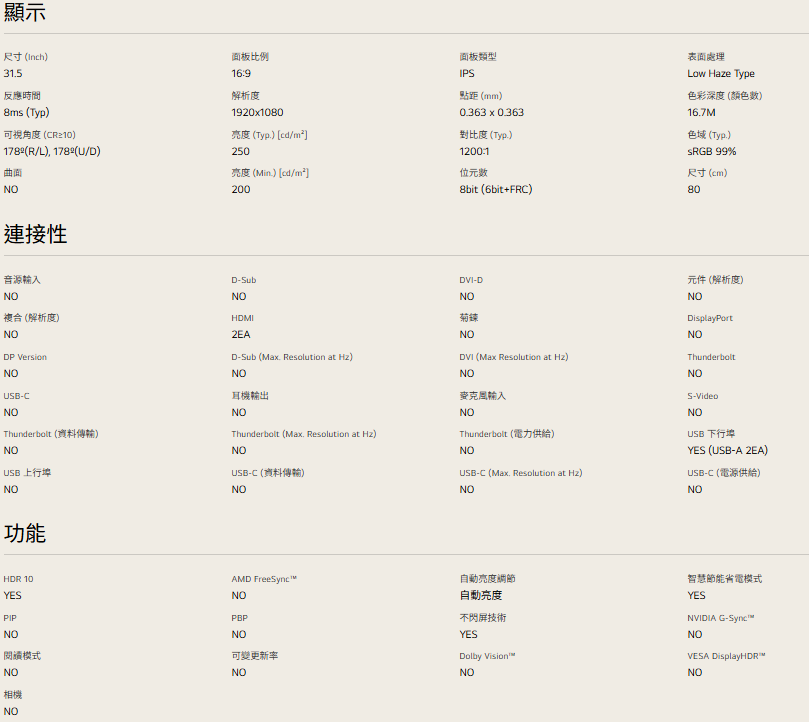The width and height of the screenshot is (809, 722).
Task: Select the 8bit (6bit+FRC) value
Action: point(495,190)
